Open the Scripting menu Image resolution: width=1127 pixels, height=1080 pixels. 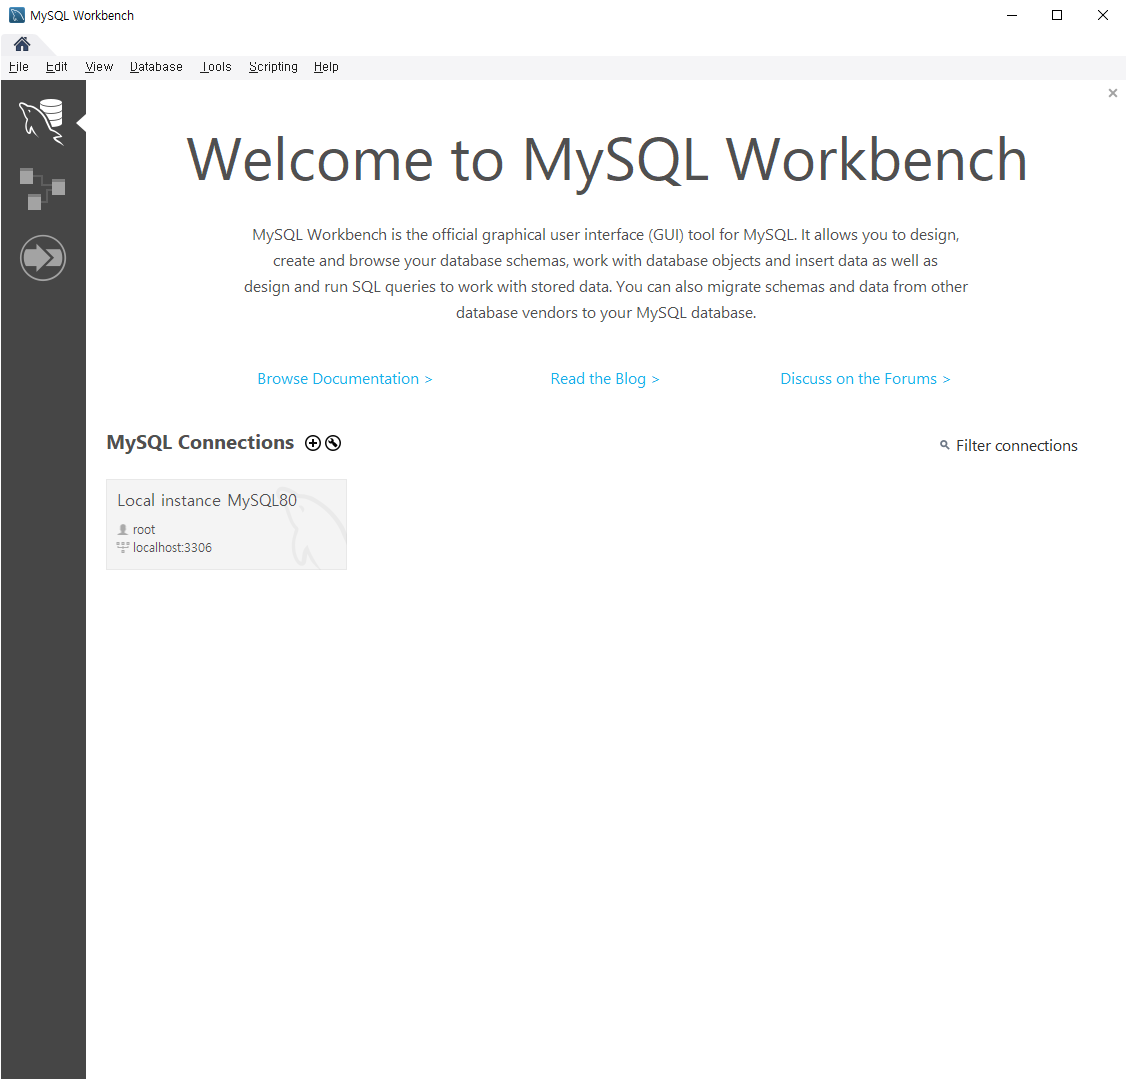pyautogui.click(x=273, y=67)
